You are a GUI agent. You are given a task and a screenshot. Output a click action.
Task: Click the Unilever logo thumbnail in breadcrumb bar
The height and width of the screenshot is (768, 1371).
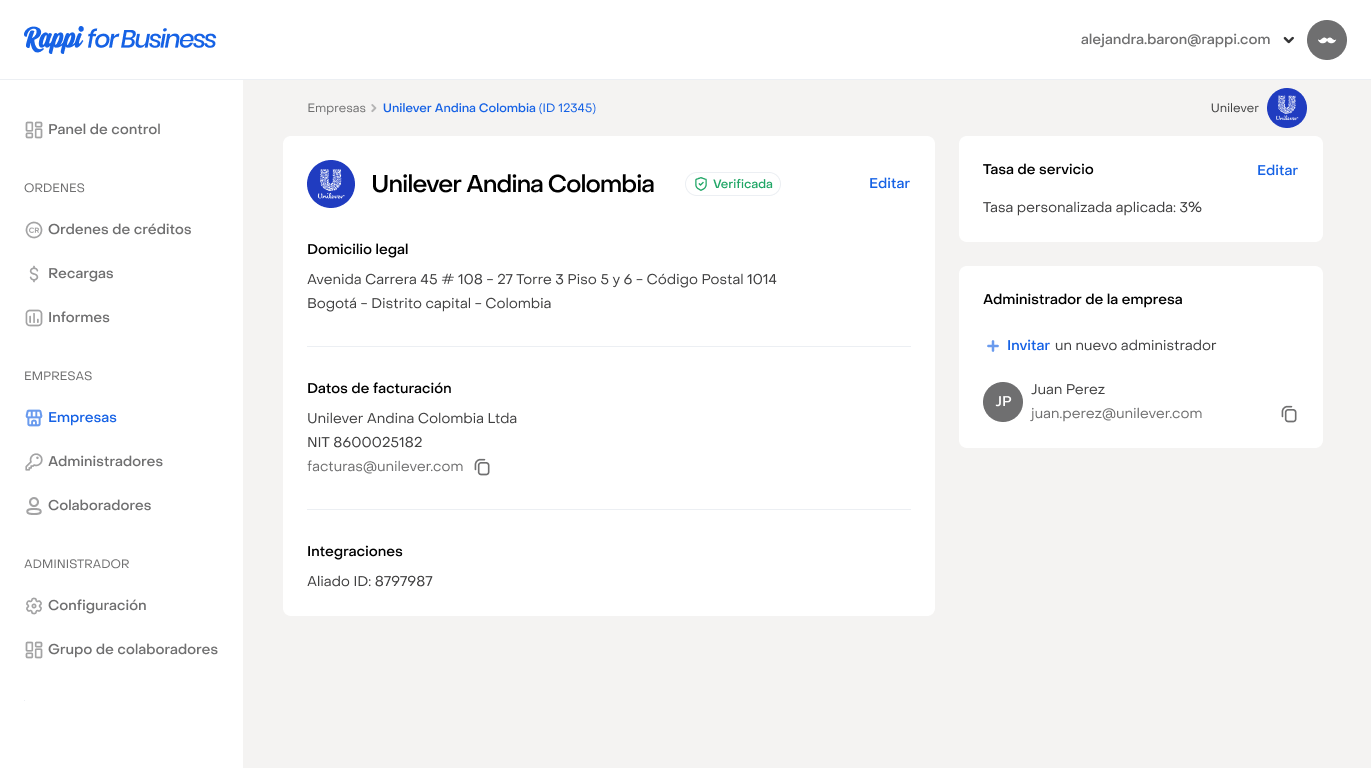tap(1286, 108)
